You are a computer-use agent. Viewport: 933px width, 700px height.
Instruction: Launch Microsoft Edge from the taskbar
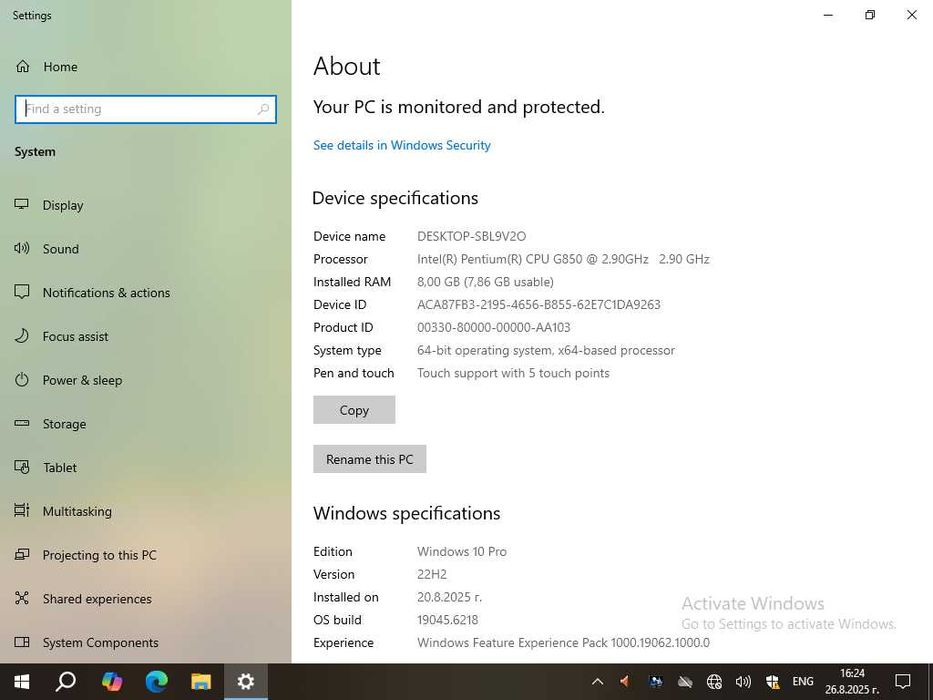156,682
